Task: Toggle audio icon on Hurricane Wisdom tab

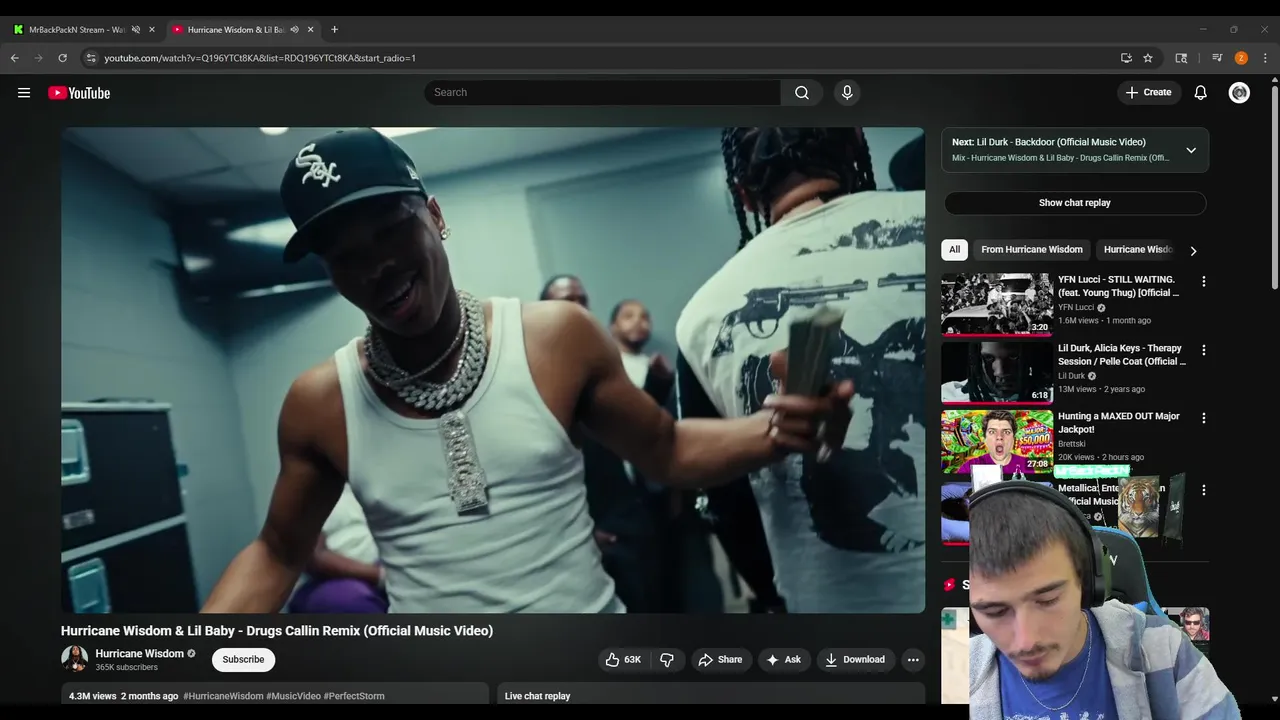Action: (x=294, y=29)
